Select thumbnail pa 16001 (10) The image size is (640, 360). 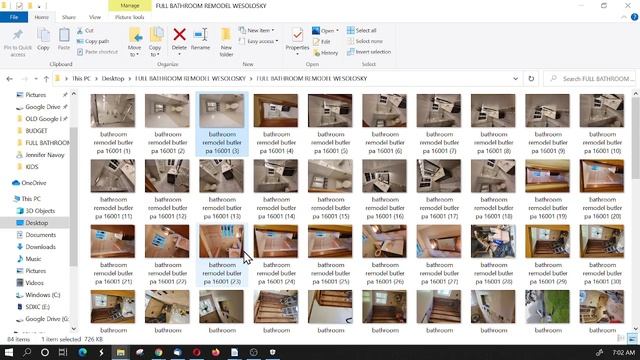point(602,124)
